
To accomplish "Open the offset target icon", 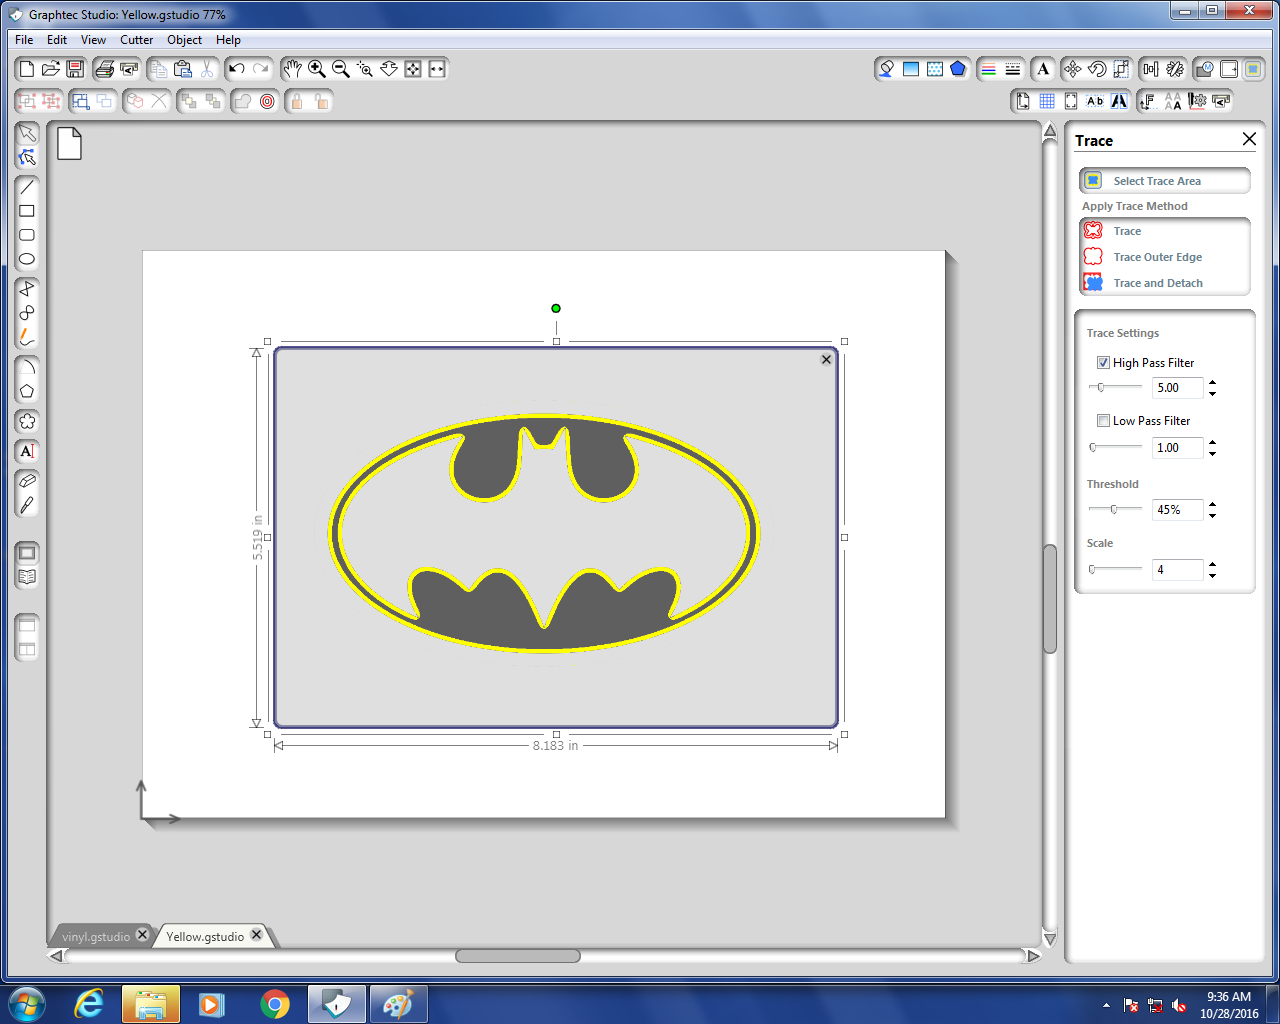I will [x=267, y=101].
